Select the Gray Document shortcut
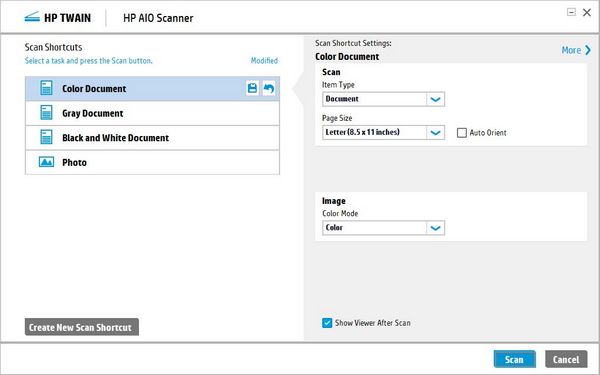This screenshot has height=375, width=600. [152, 113]
